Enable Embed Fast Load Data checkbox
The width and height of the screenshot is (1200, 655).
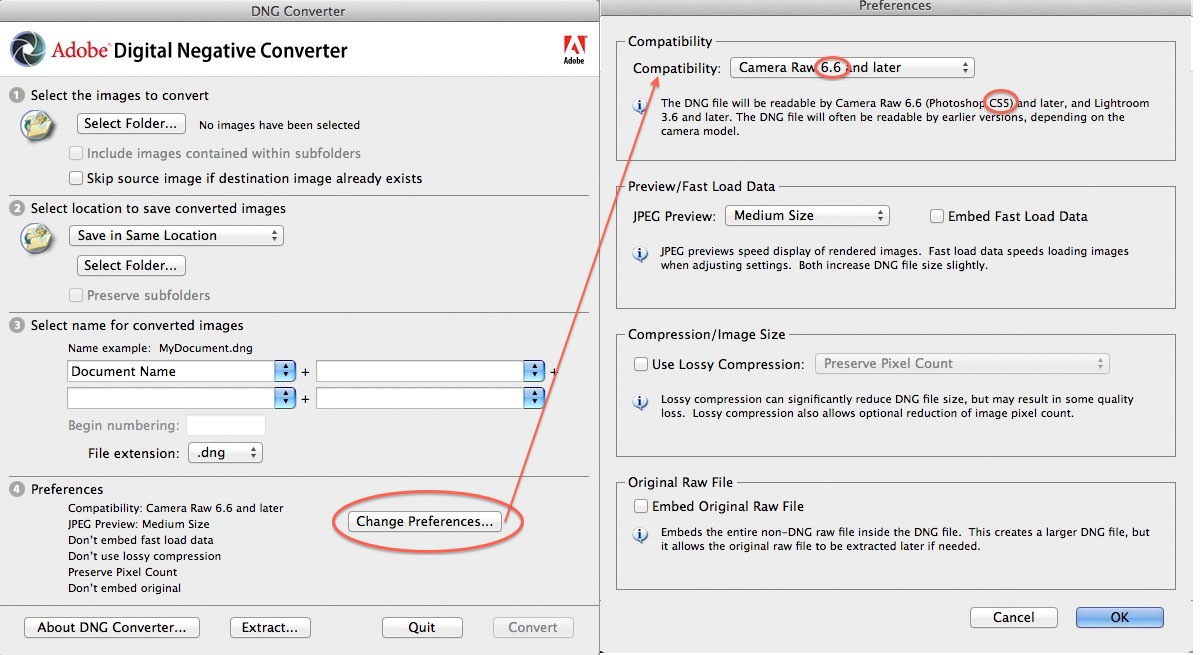pyautogui.click(x=937, y=216)
